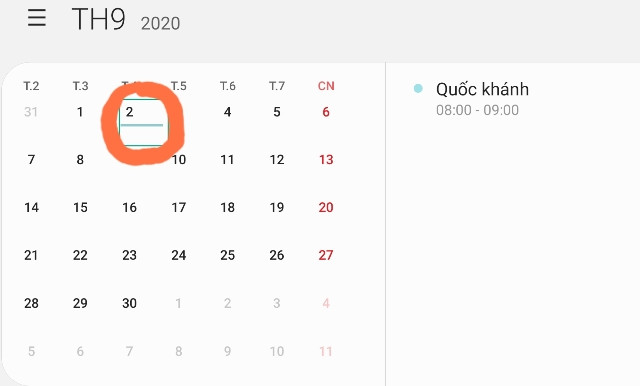Click the CN Sunday column header
The width and height of the screenshot is (640, 386).
coord(326,86)
